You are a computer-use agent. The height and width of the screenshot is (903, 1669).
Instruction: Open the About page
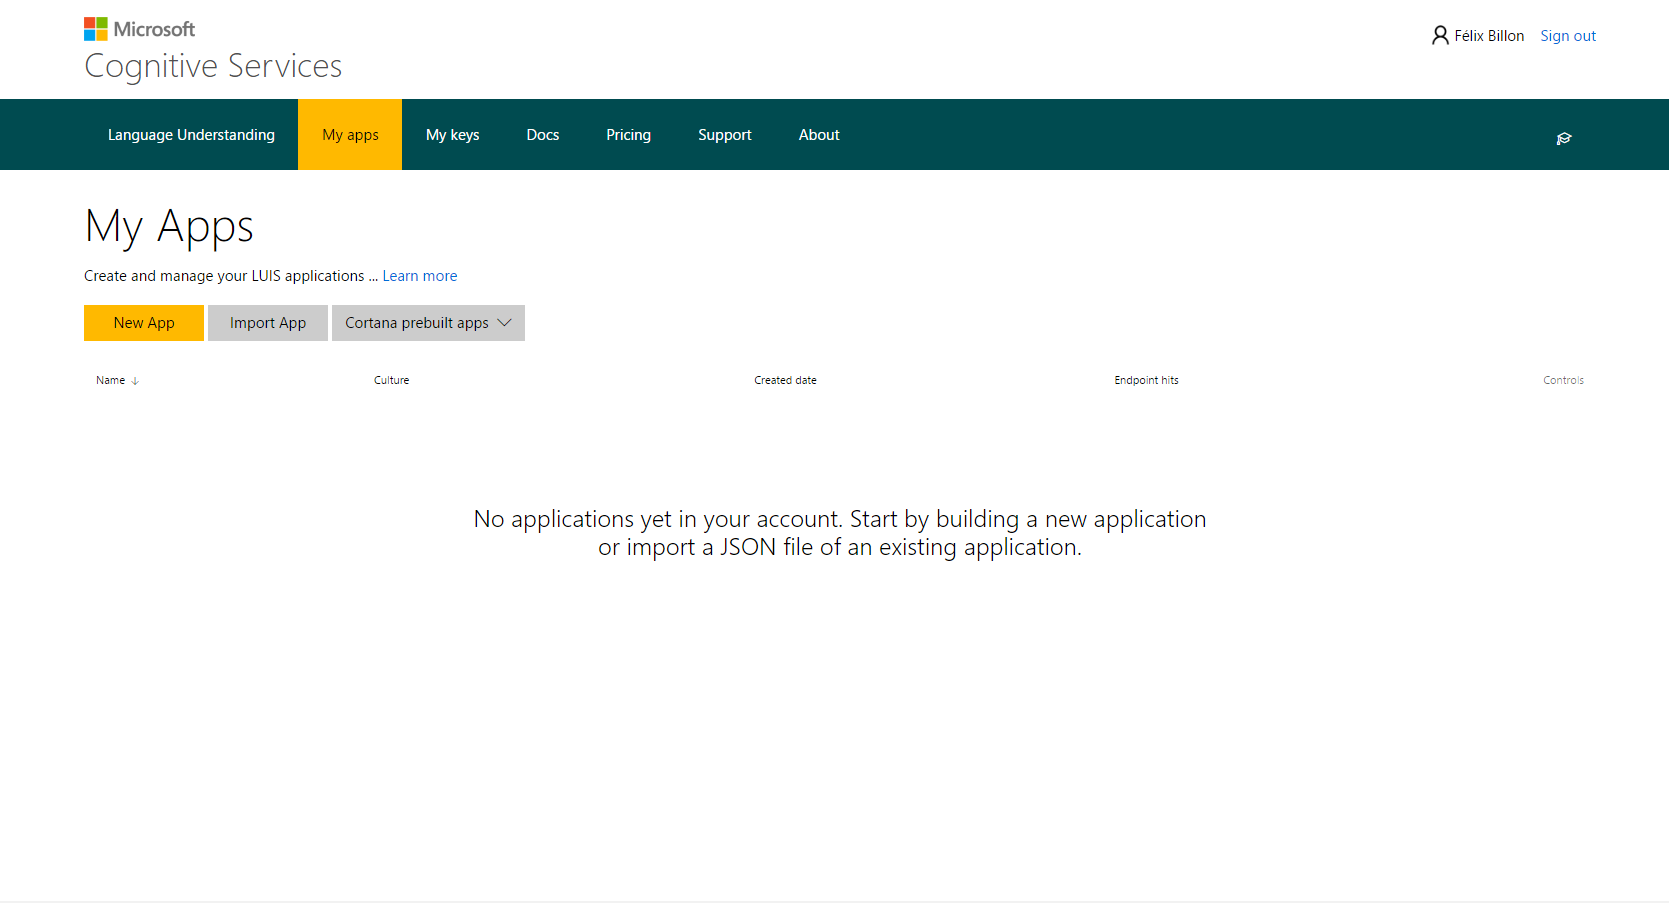click(x=819, y=135)
